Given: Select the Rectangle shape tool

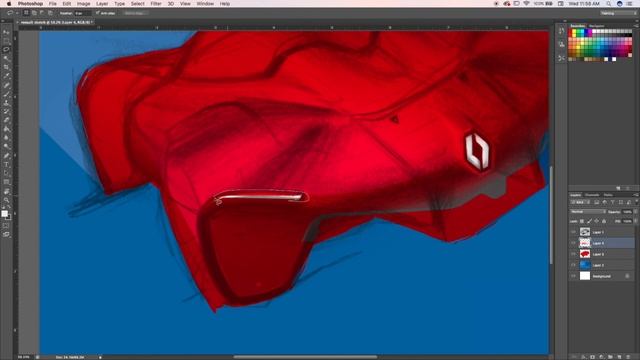Looking at the screenshot, I should point(6,182).
